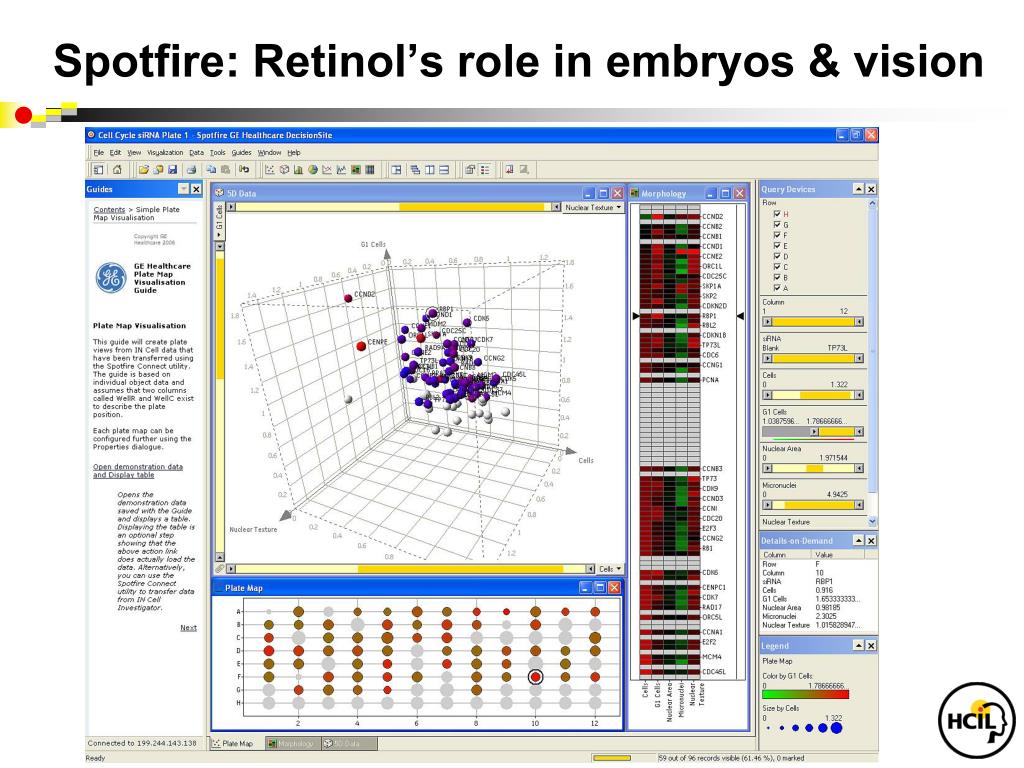1024x768 pixels.
Task: Toggle the Row E checkbox
Action: 776,246
